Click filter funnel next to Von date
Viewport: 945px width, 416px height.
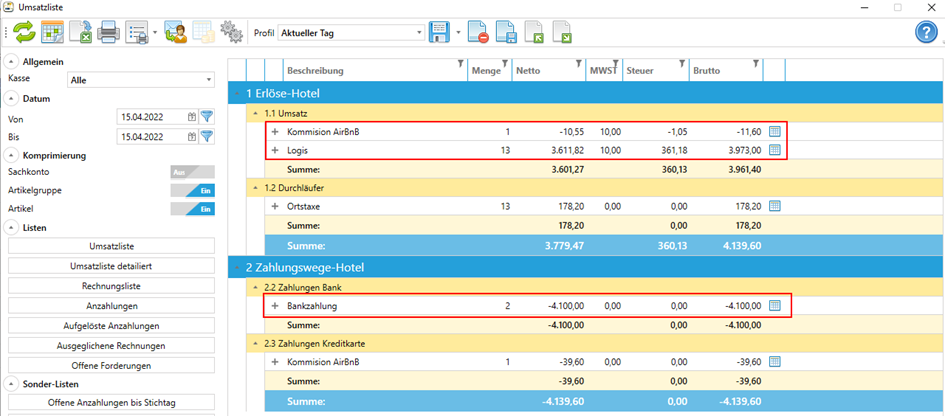(207, 116)
